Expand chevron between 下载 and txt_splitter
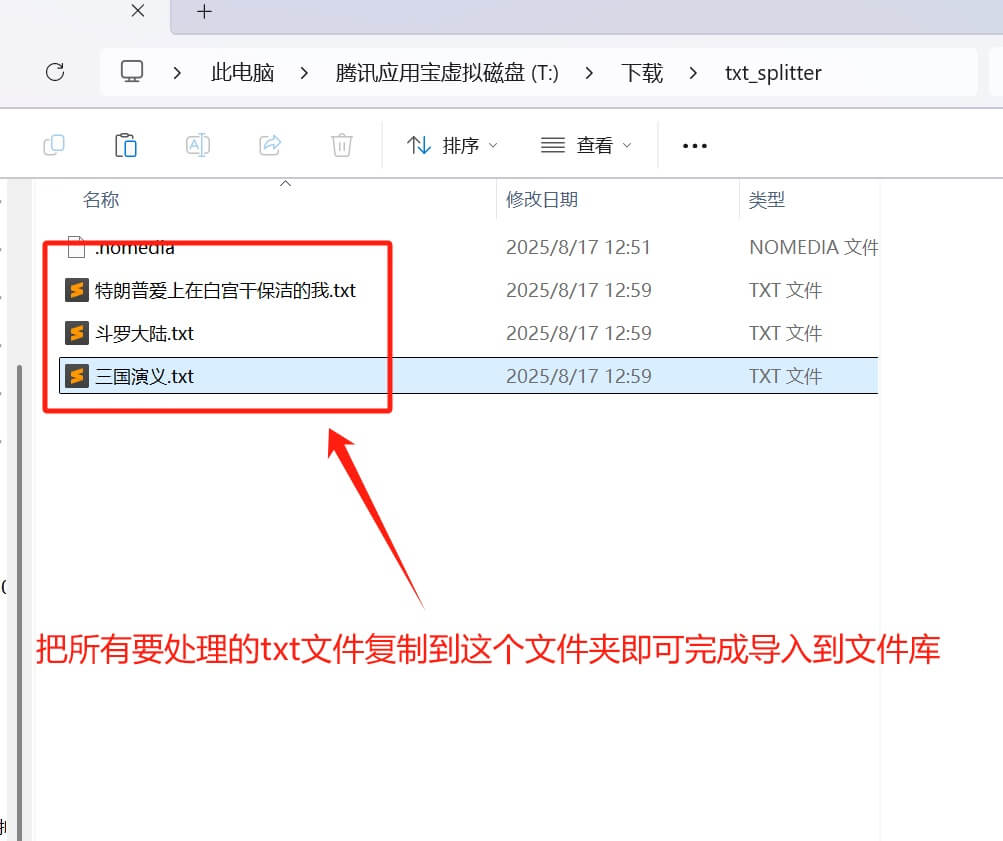This screenshot has width=1003, height=841. [x=694, y=73]
